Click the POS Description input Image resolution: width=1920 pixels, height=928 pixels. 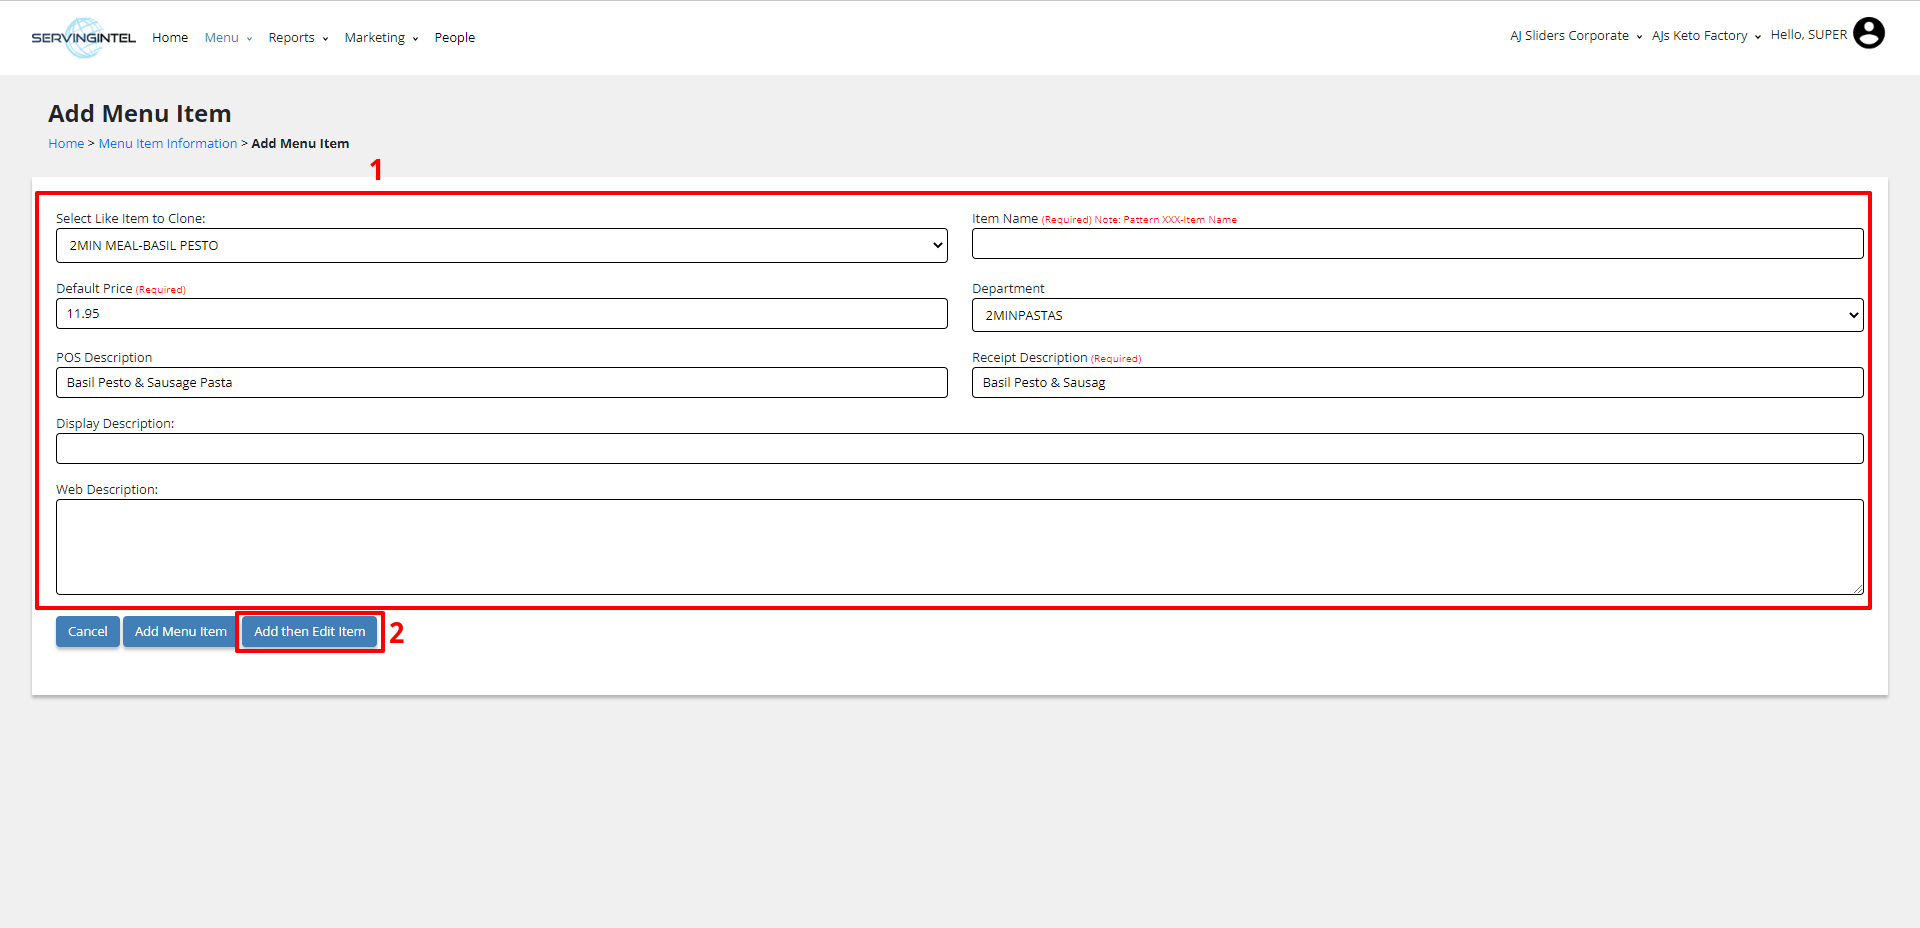click(x=501, y=383)
